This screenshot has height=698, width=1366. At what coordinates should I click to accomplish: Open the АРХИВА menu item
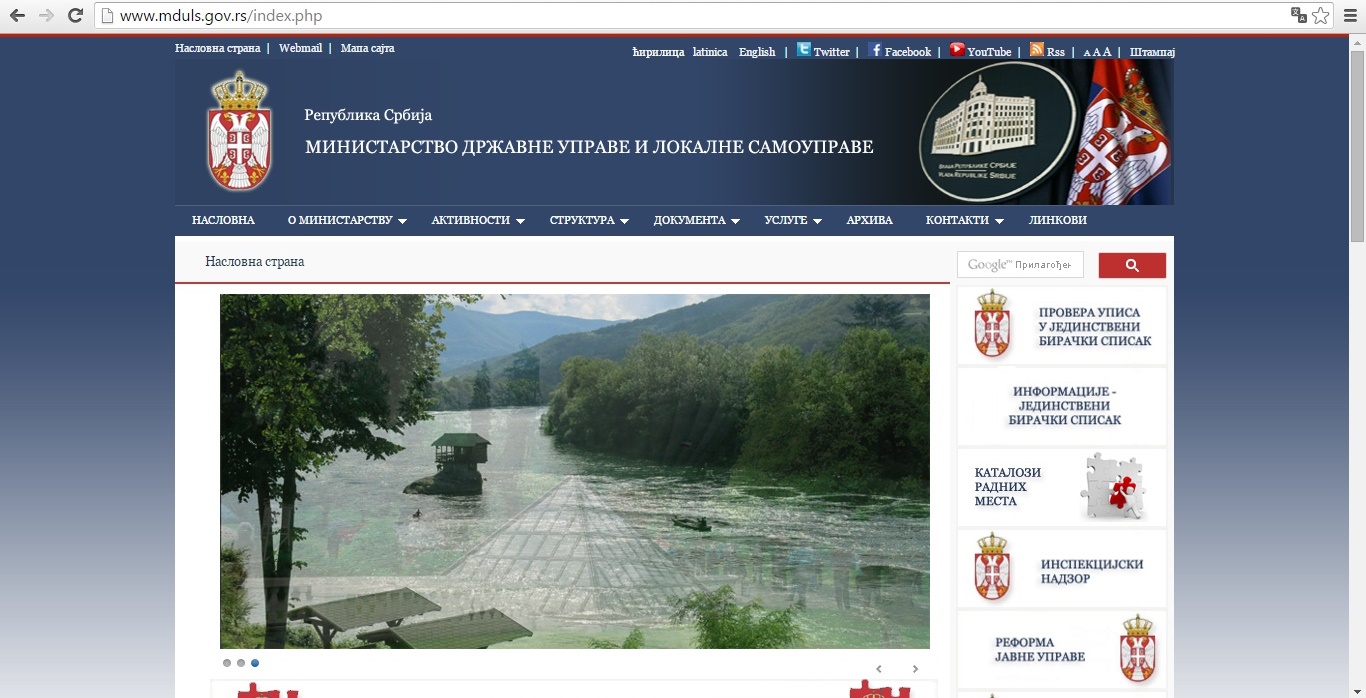coord(869,220)
